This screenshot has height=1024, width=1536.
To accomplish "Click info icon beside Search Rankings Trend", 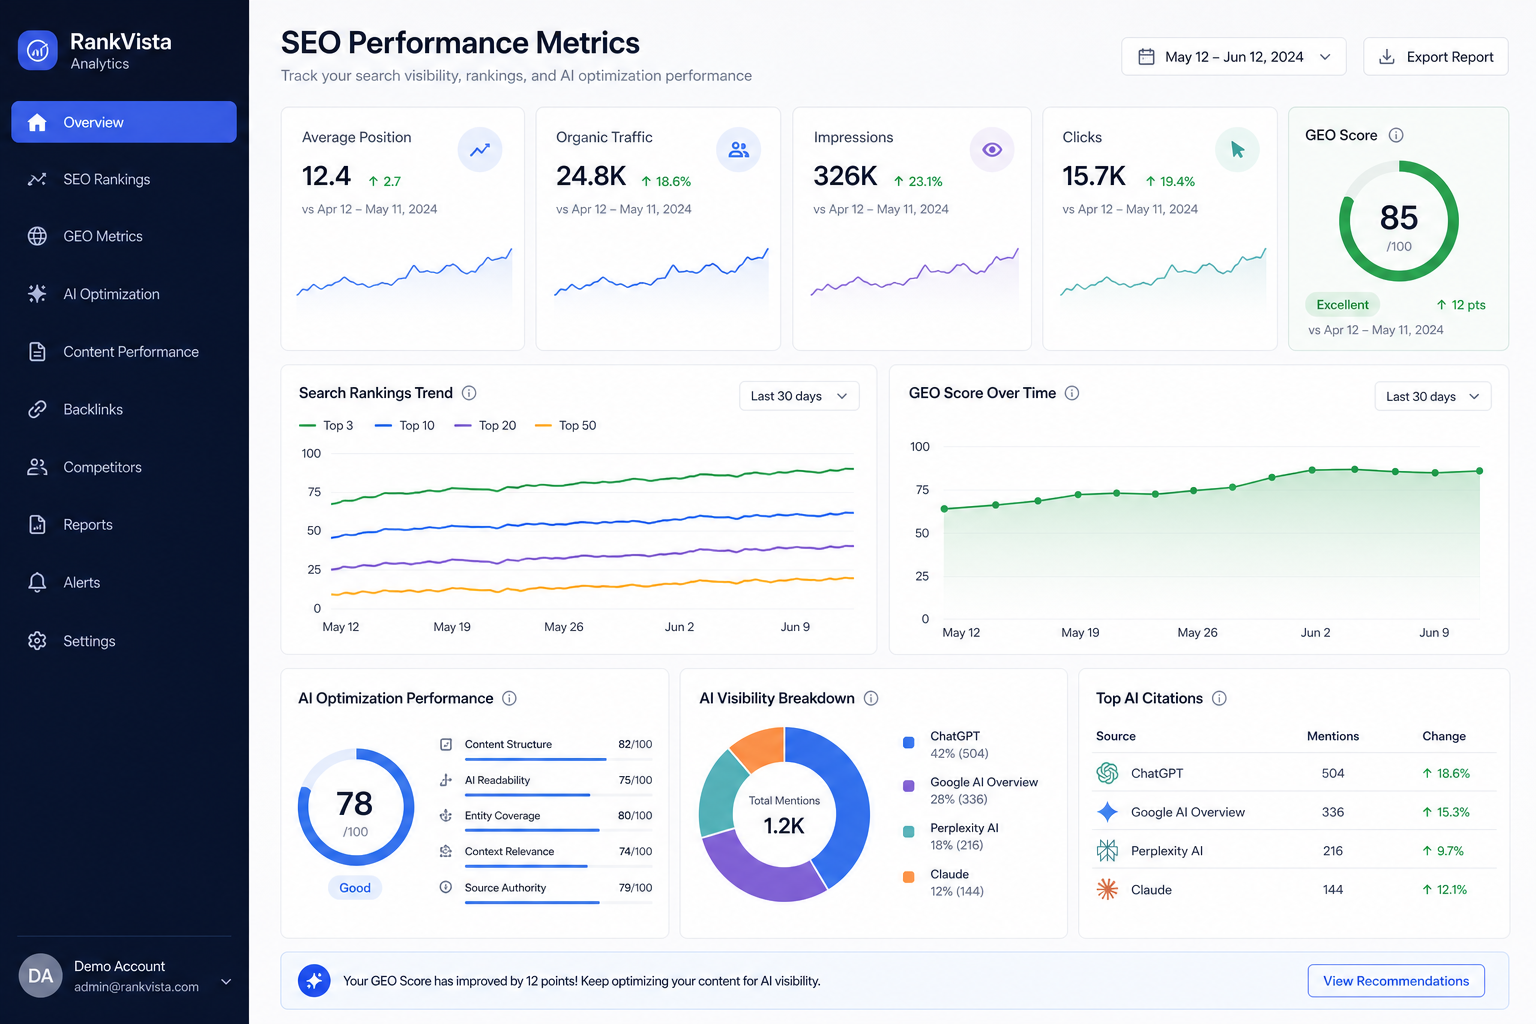I will point(469,393).
